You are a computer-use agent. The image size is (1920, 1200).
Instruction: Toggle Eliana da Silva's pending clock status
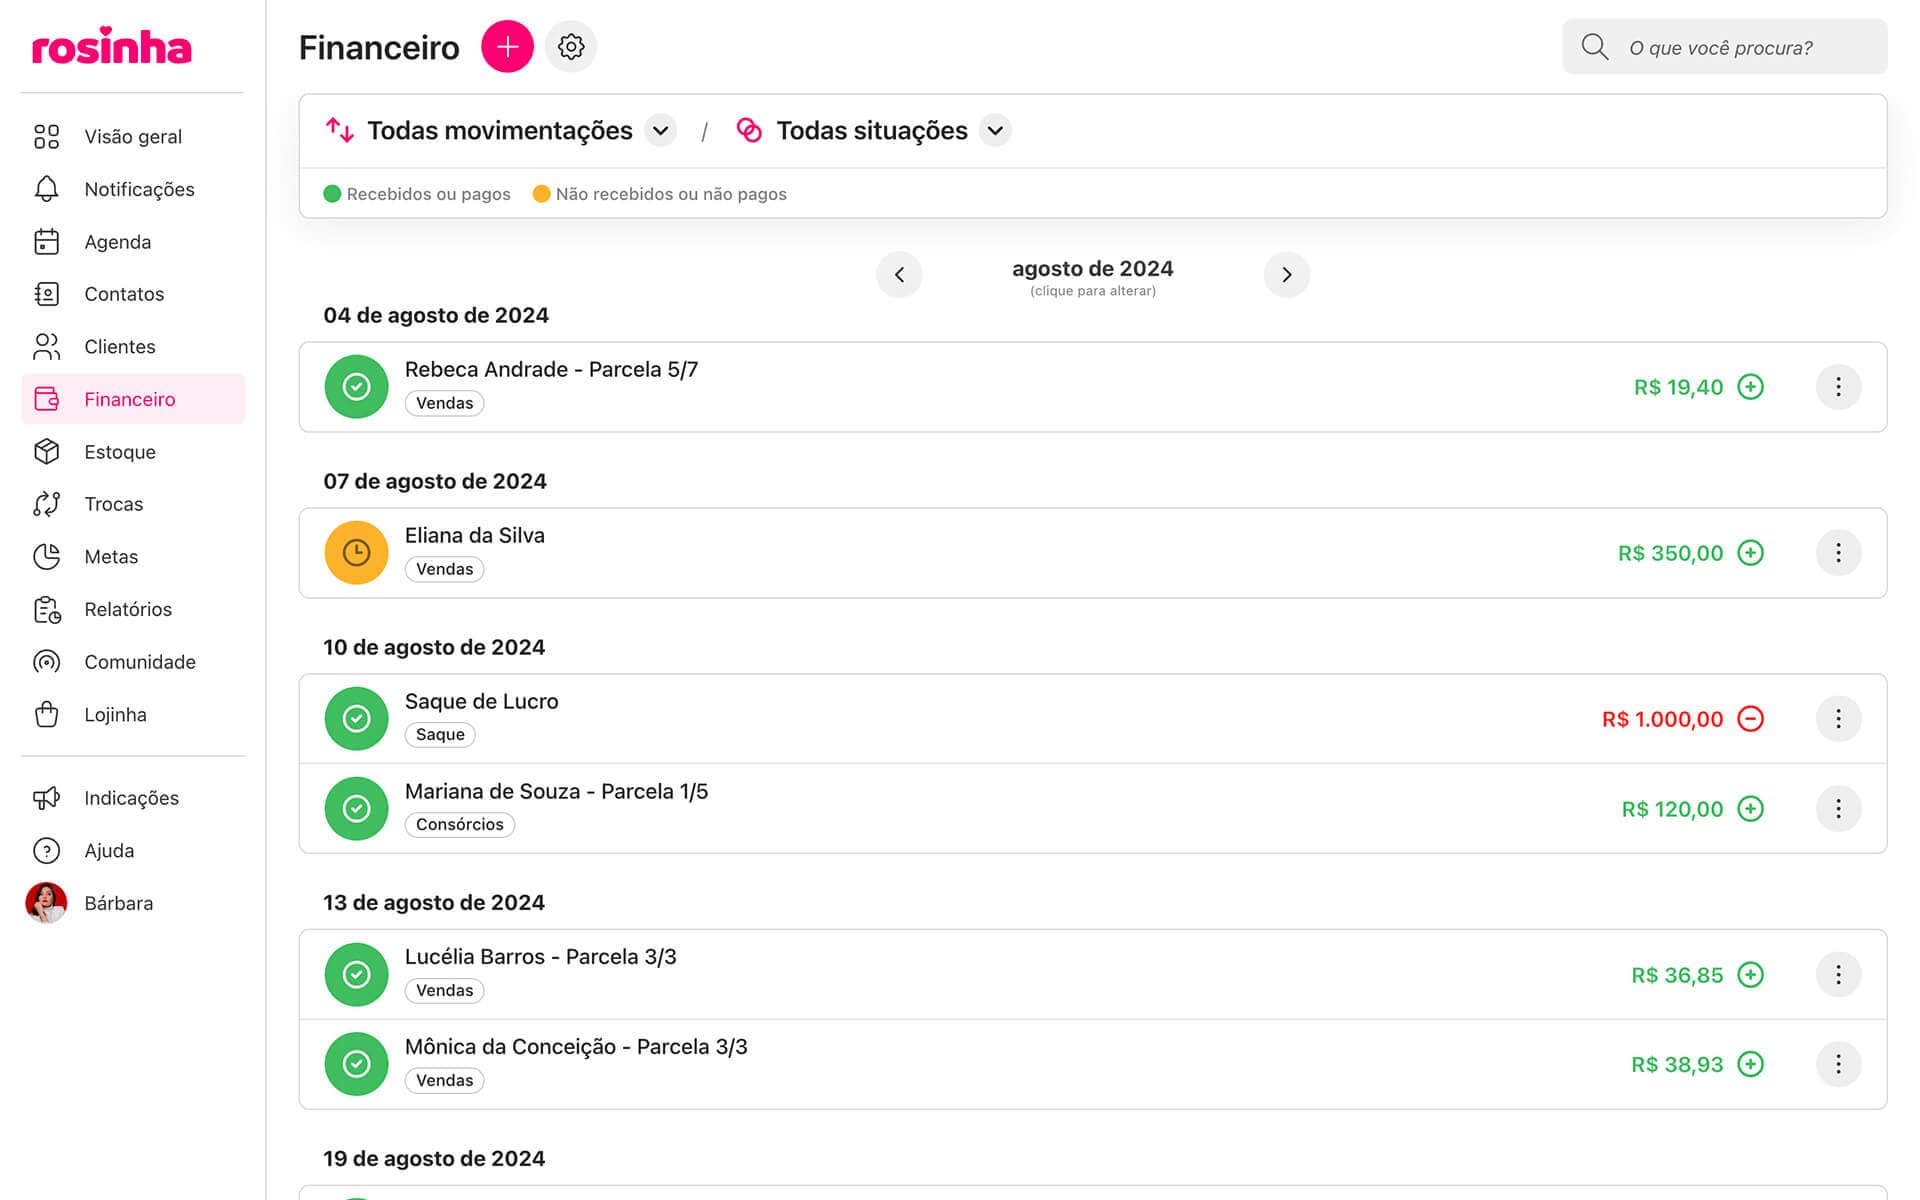356,553
